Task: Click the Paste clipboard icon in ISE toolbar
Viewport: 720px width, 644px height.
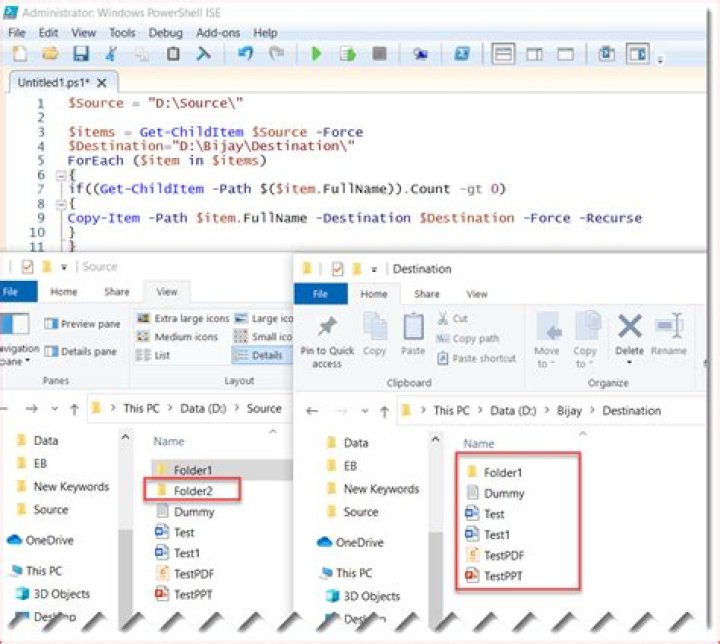Action: pyautogui.click(x=173, y=54)
